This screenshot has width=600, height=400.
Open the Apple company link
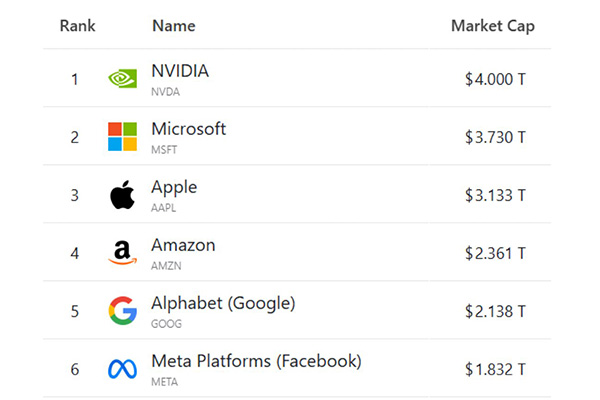[x=174, y=187]
